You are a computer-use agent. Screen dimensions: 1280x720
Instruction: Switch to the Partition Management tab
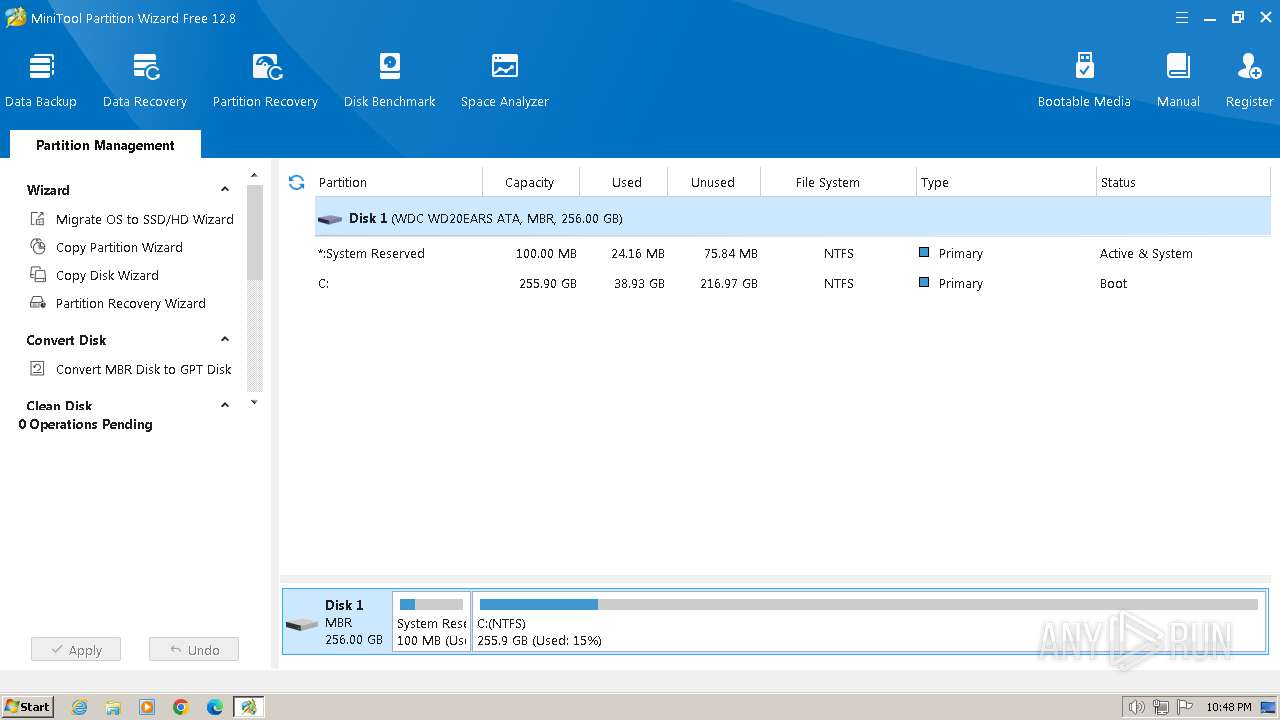tap(105, 145)
